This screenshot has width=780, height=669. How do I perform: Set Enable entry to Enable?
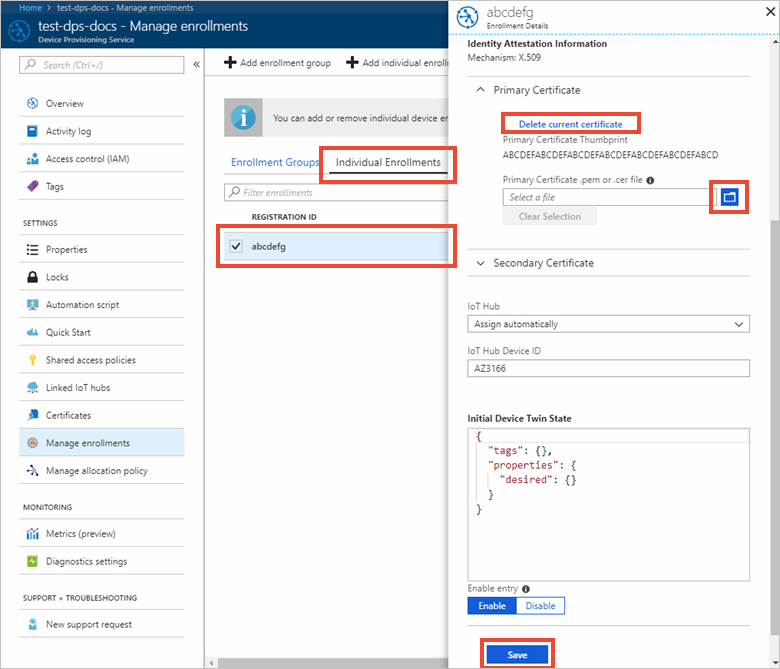491,606
